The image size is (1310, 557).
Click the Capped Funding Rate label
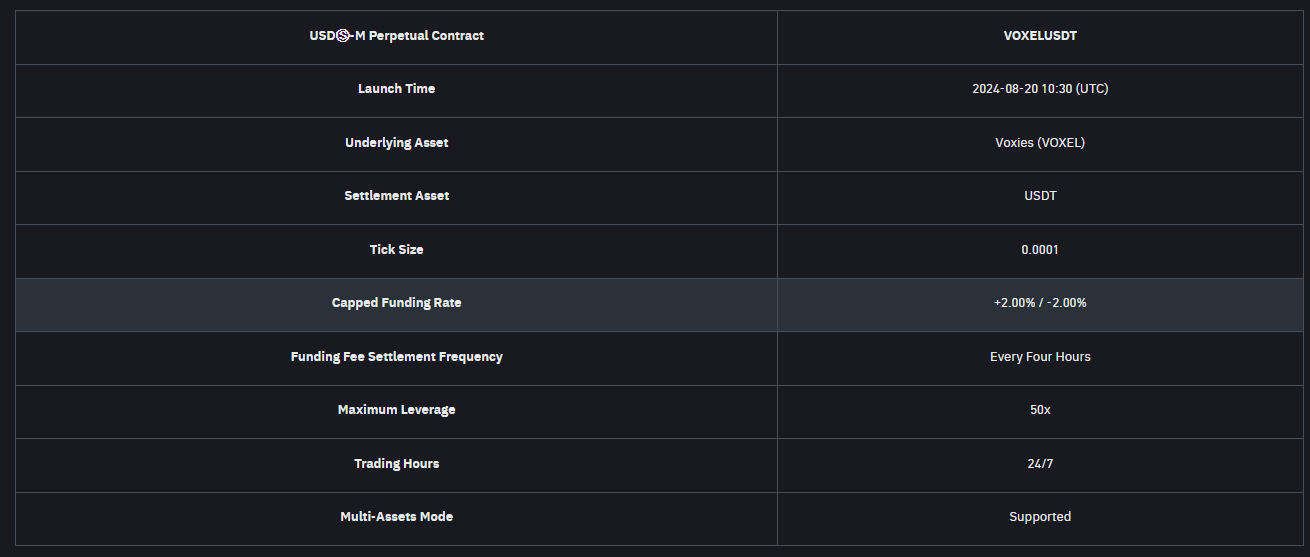click(396, 303)
